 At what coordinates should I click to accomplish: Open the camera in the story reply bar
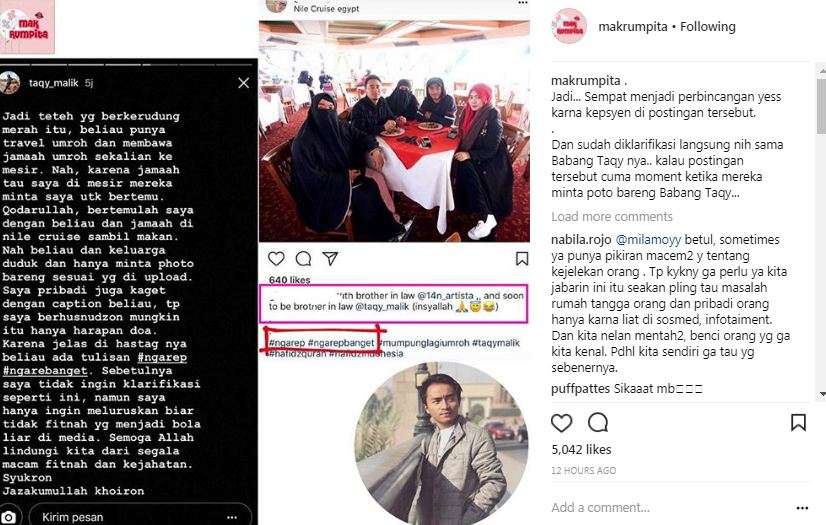click(x=8, y=517)
